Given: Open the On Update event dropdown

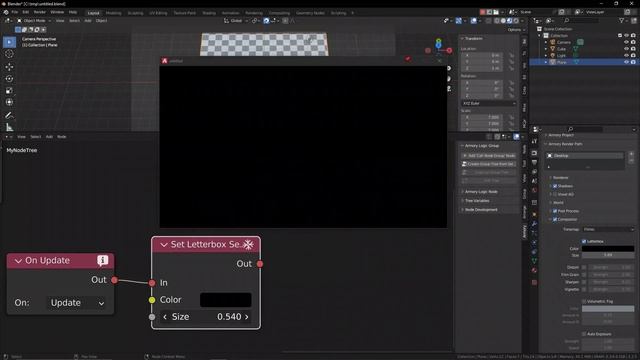Looking at the screenshot, I should 77,303.
